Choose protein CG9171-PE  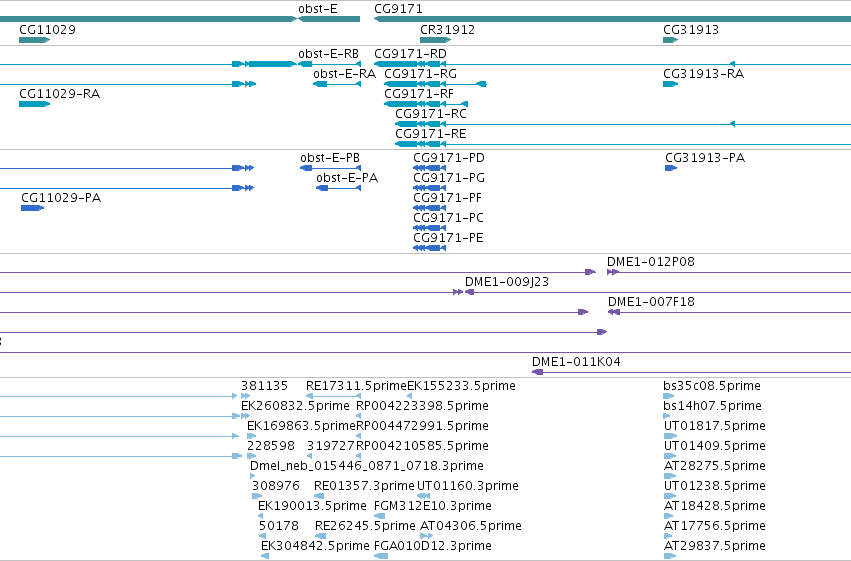pyautogui.click(x=448, y=238)
